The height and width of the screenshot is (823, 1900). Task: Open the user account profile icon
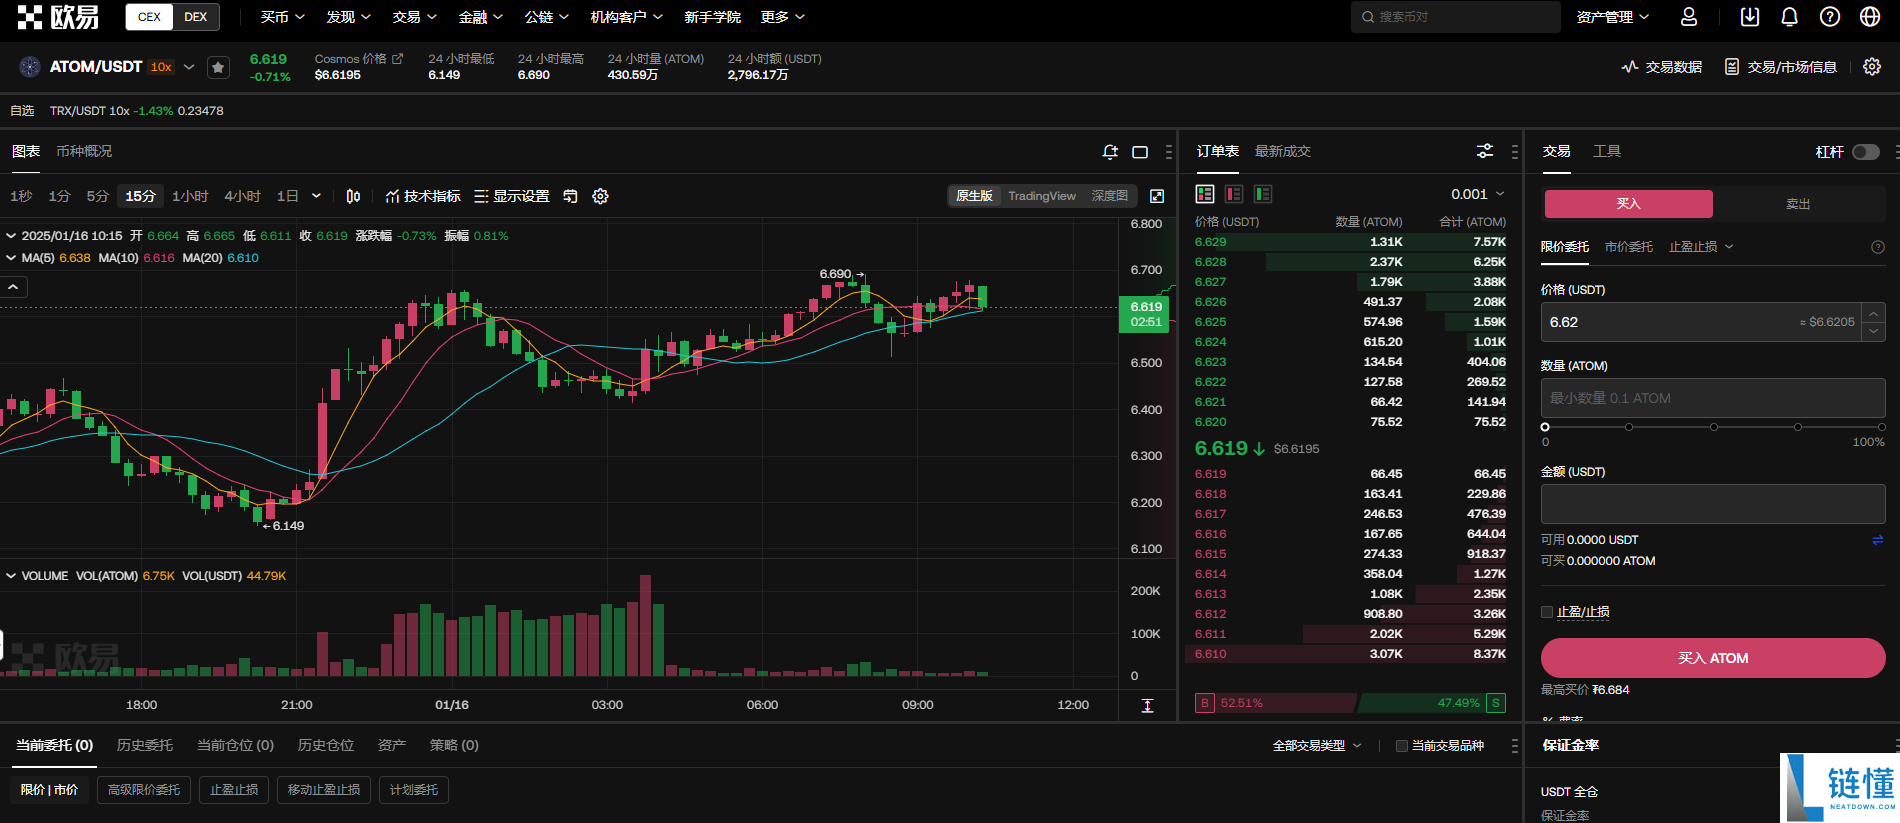coord(1689,17)
